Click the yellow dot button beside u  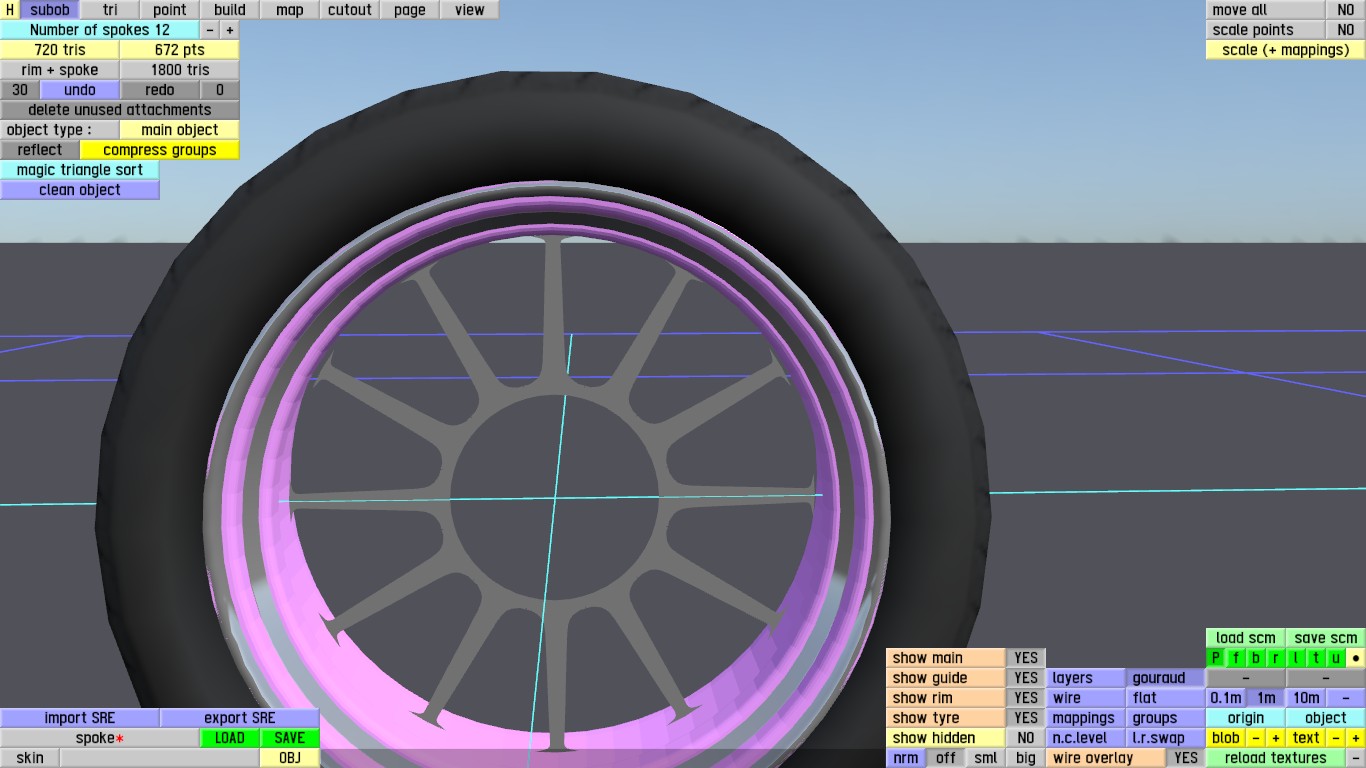pos(1356,658)
